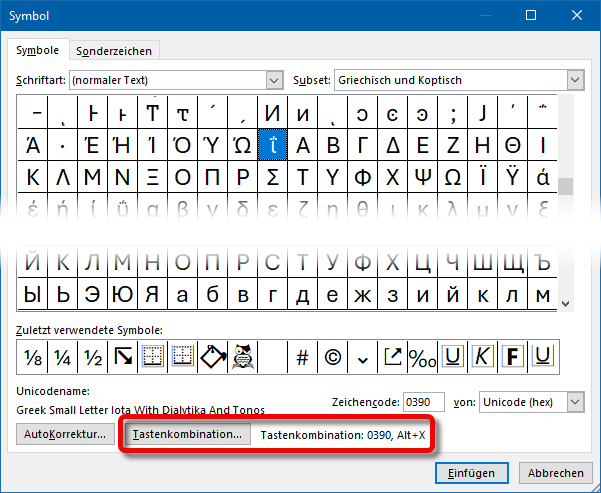Screen dimensions: 601x493
Task: Open the von Unicode (hex) dropdown
Action: point(575,402)
